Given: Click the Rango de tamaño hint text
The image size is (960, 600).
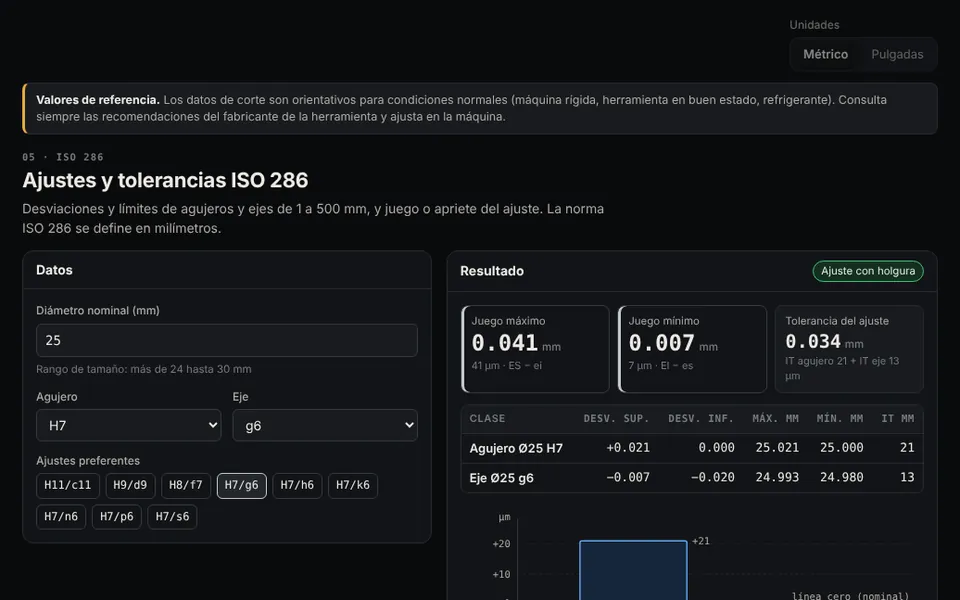Looking at the screenshot, I should pos(144,369).
